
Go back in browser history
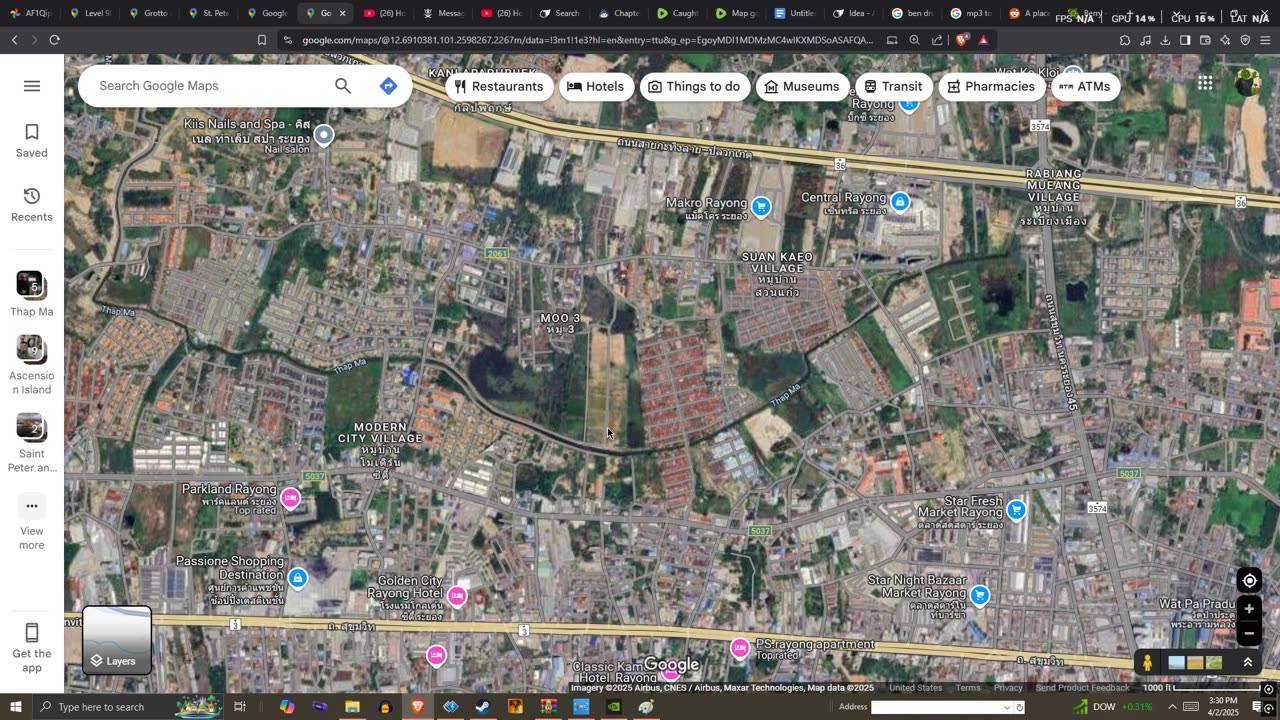click(14, 40)
